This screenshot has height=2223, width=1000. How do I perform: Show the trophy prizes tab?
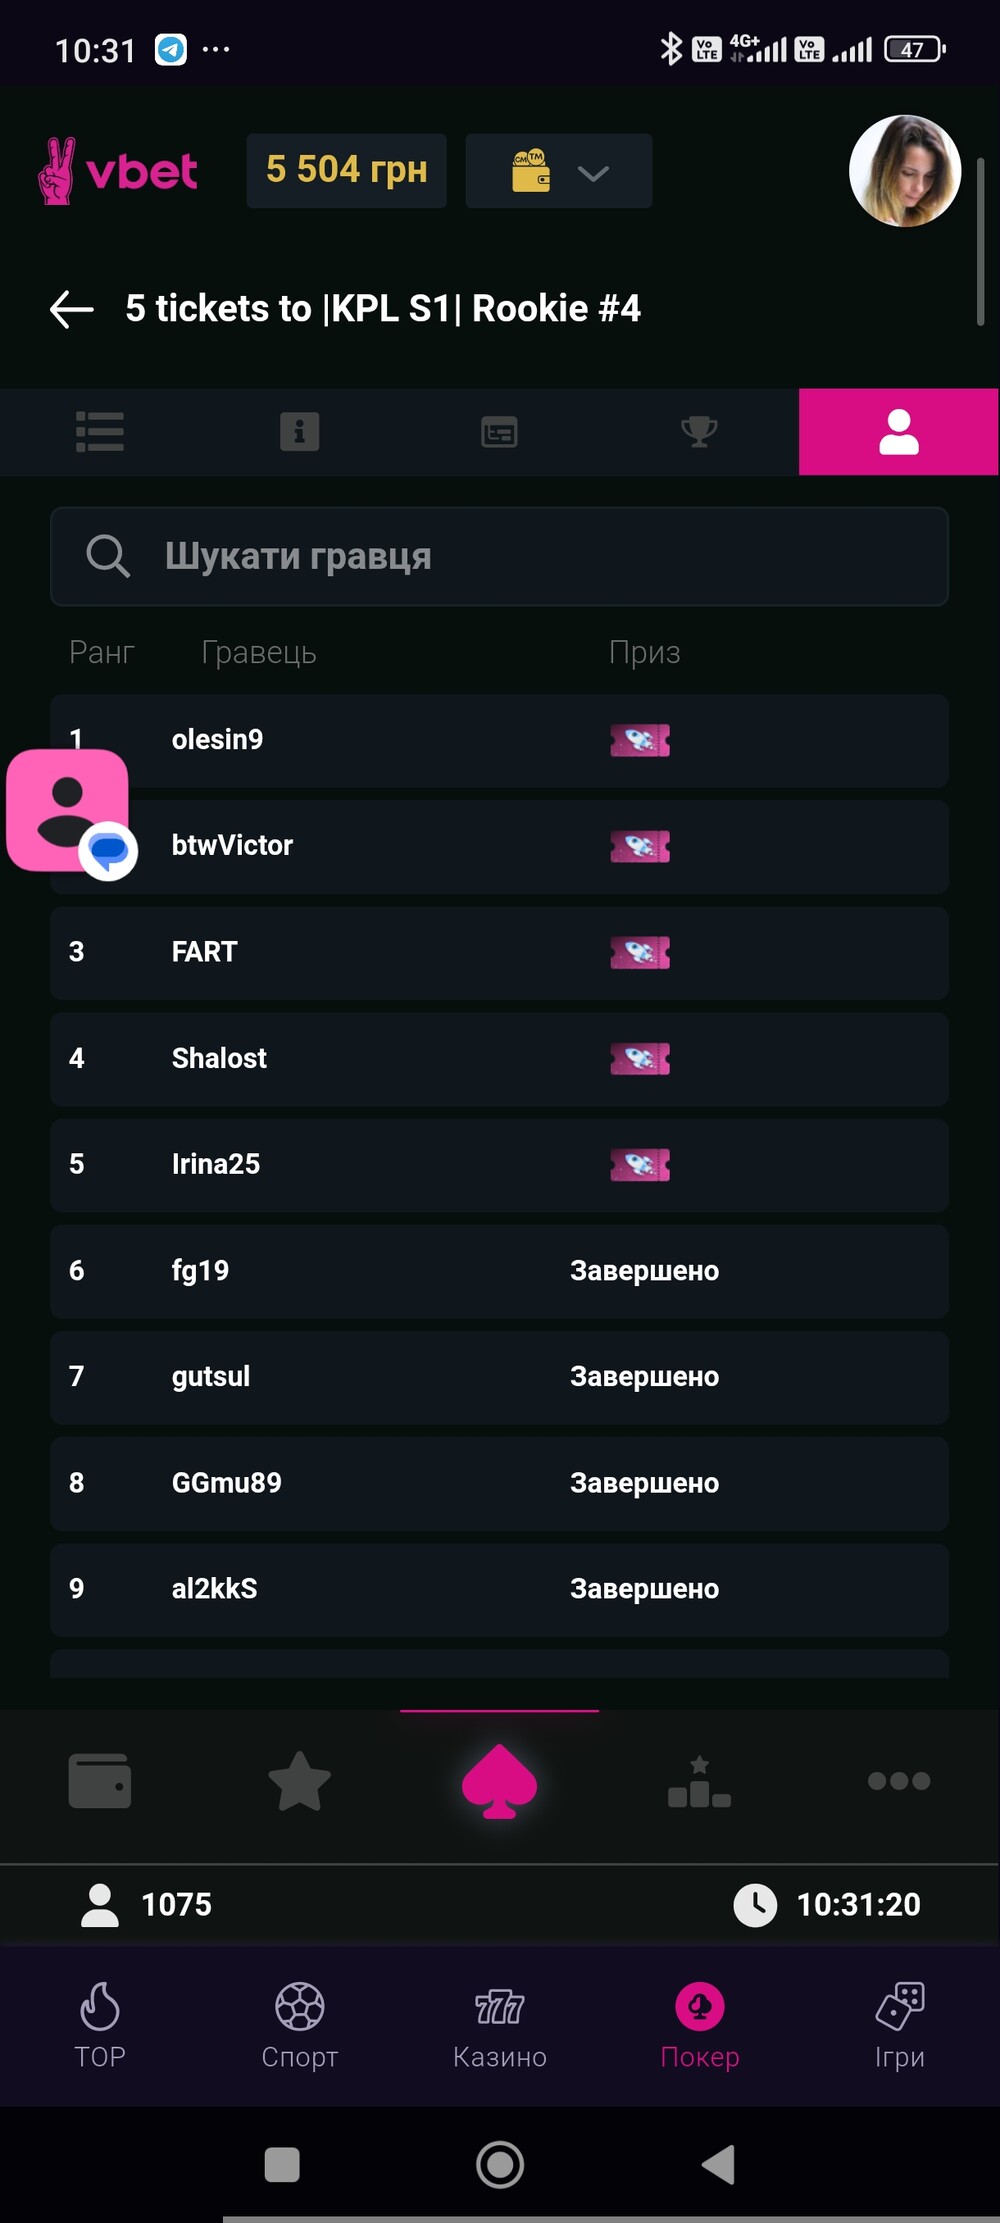coord(699,432)
